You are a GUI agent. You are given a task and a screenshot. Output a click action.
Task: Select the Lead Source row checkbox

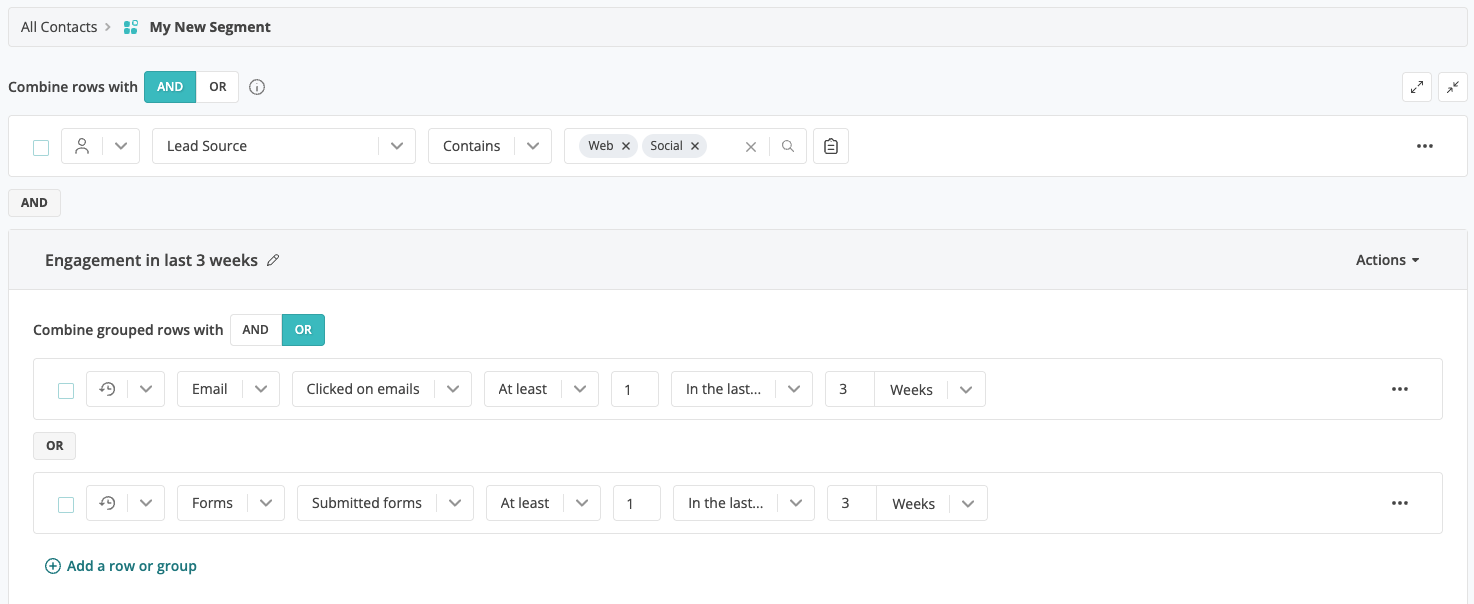(x=41, y=146)
